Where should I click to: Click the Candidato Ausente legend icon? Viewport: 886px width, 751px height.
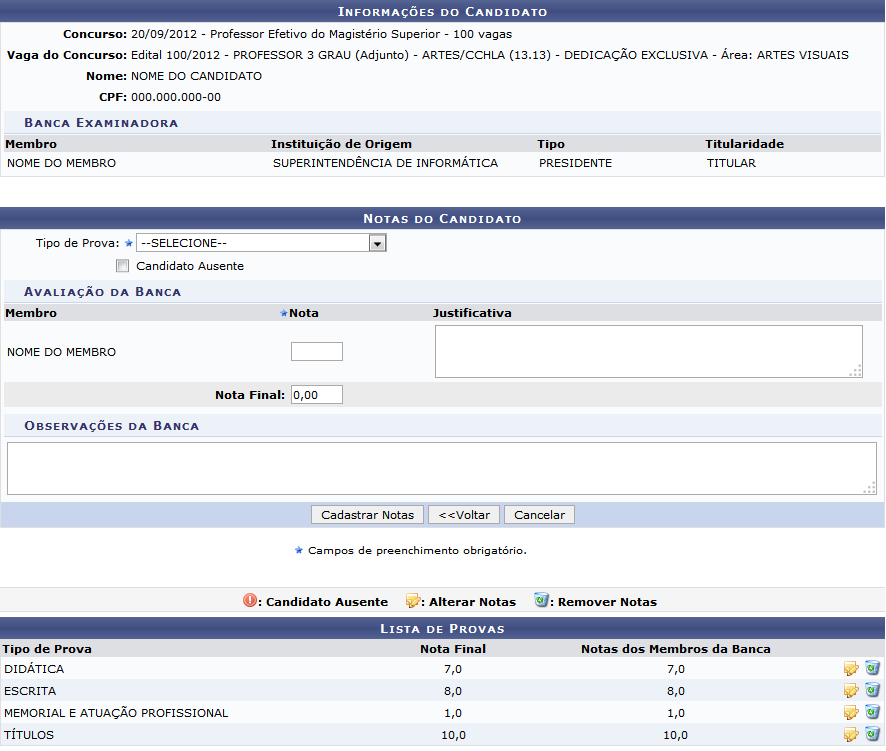(x=250, y=601)
